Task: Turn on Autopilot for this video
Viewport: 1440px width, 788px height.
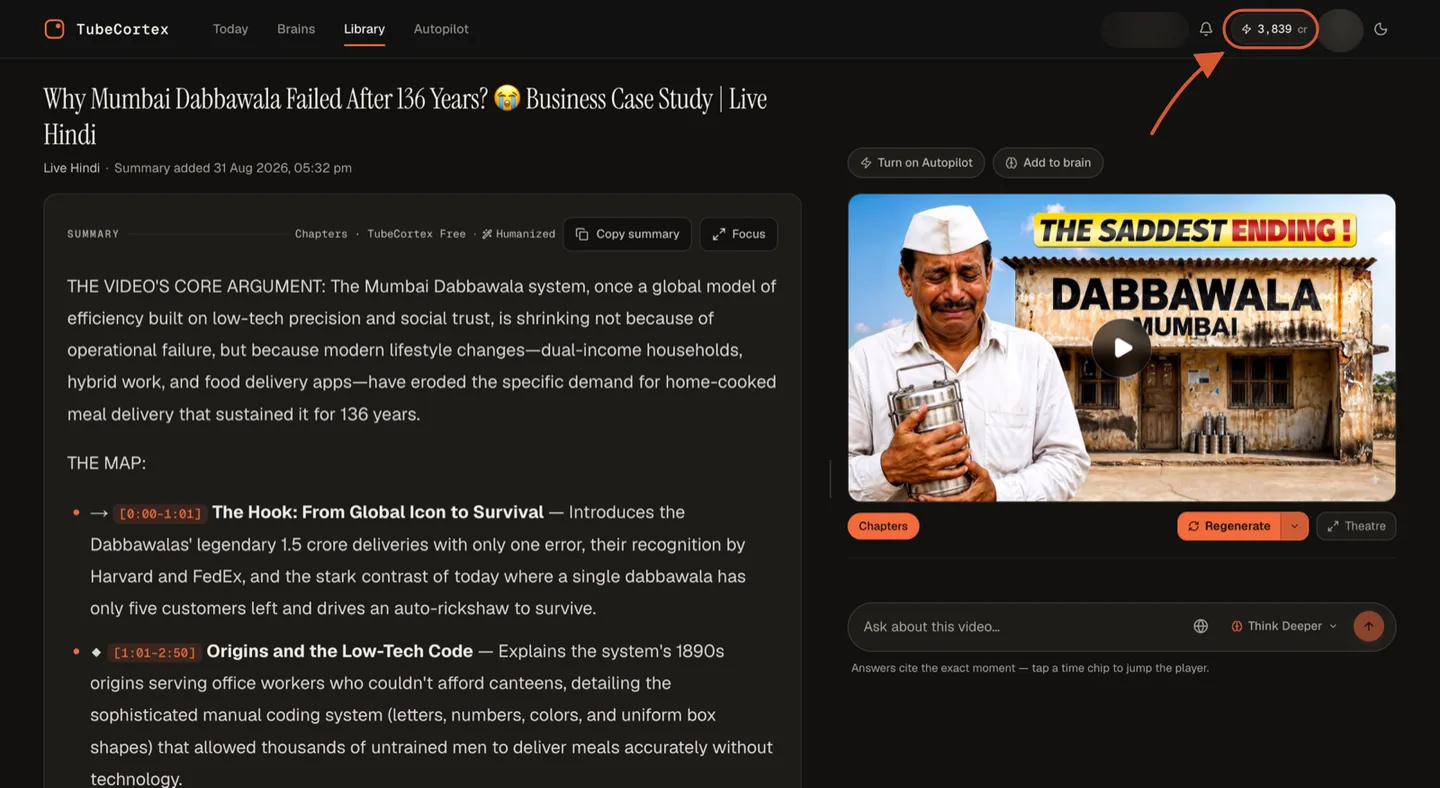Action: [x=916, y=163]
